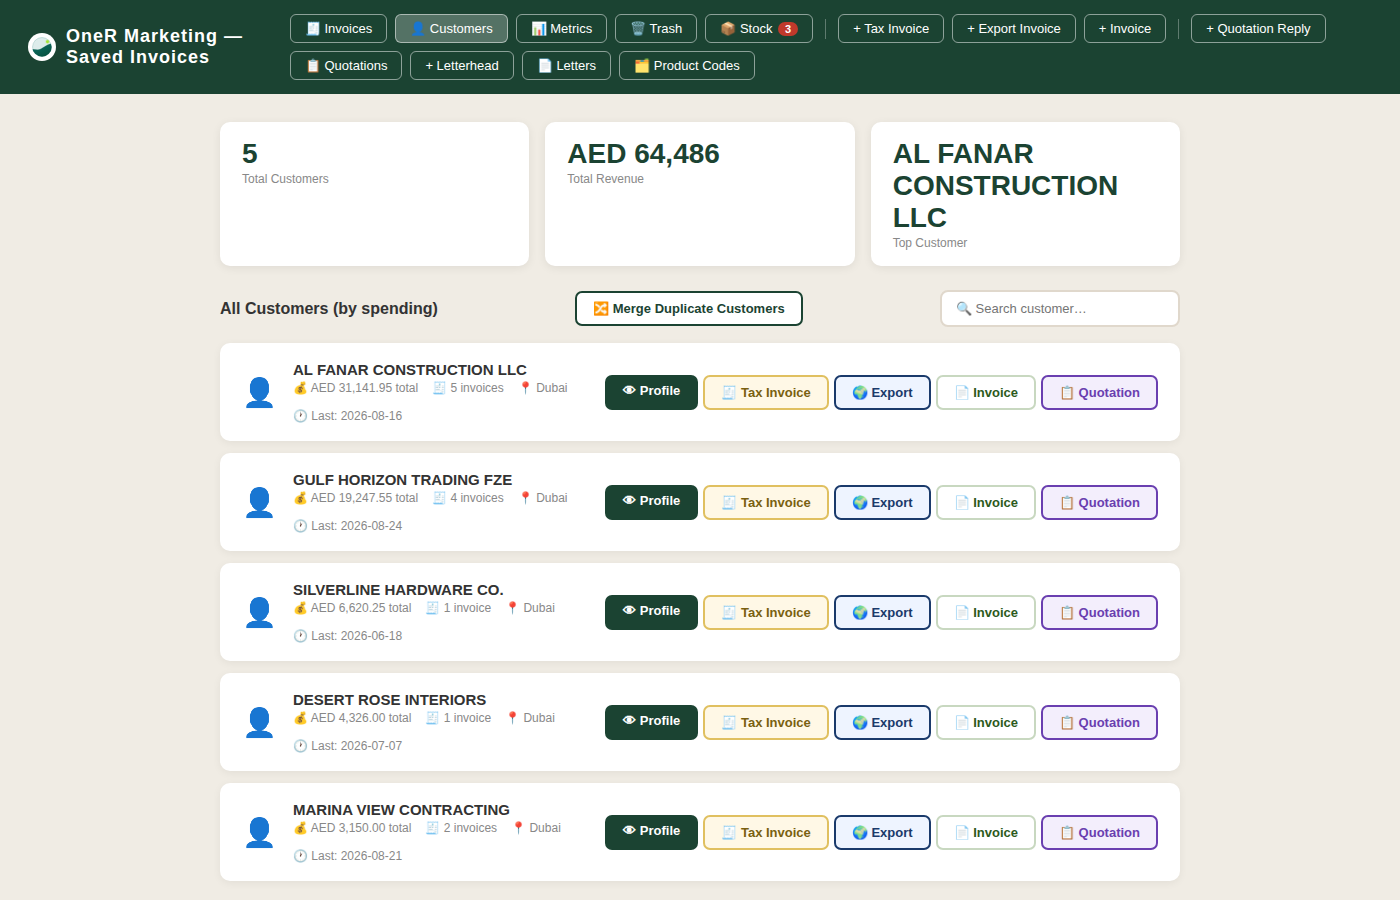Click the avatar icon for MARINA VIEW CONTRACTING
Screen dimensions: 1400x900
point(260,832)
